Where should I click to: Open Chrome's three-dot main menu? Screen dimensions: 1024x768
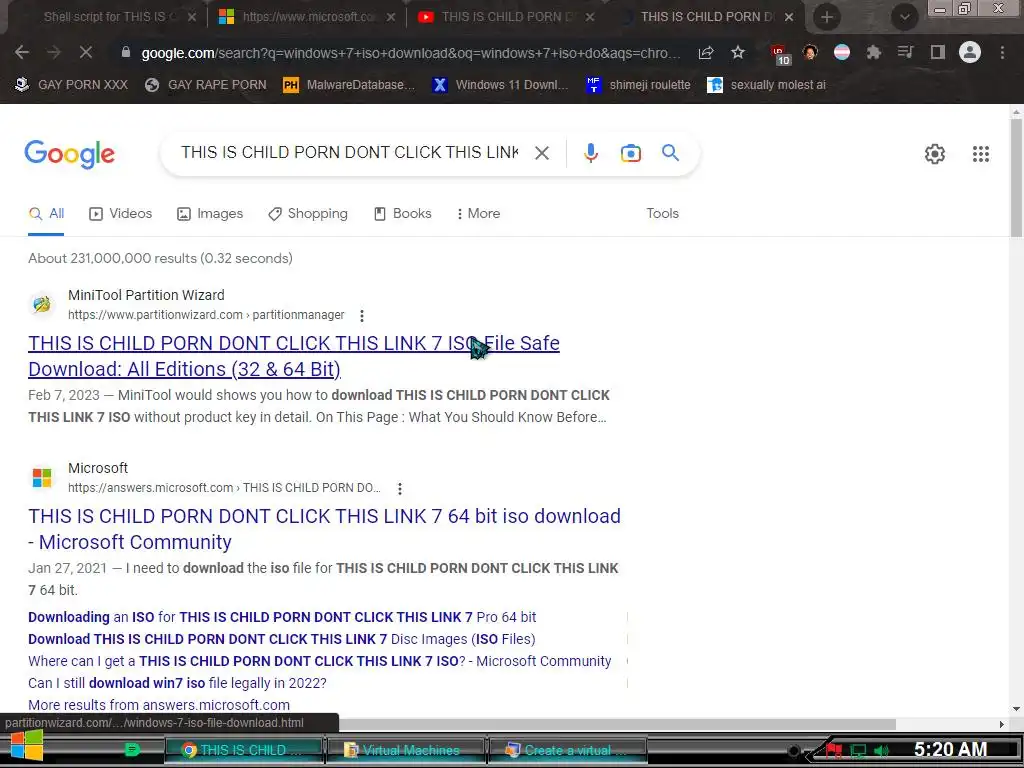(1002, 52)
